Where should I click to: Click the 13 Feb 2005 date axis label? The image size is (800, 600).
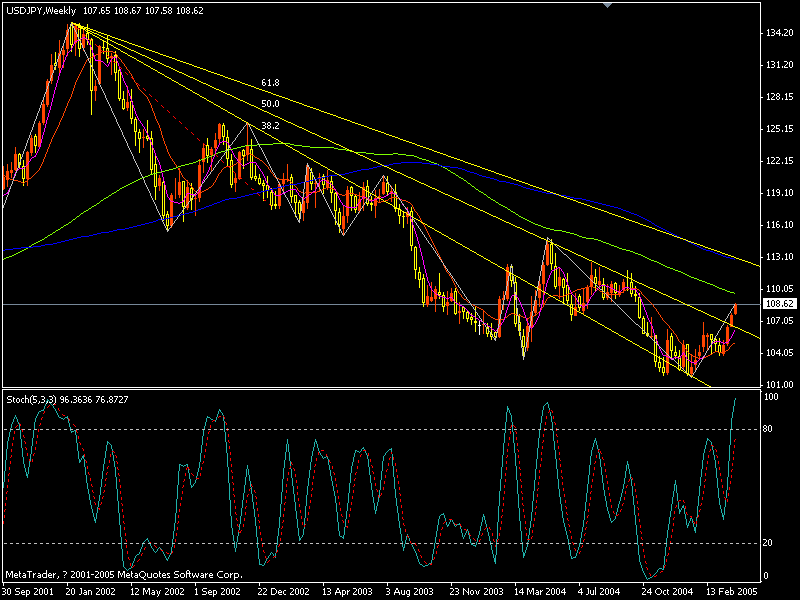(x=731, y=589)
